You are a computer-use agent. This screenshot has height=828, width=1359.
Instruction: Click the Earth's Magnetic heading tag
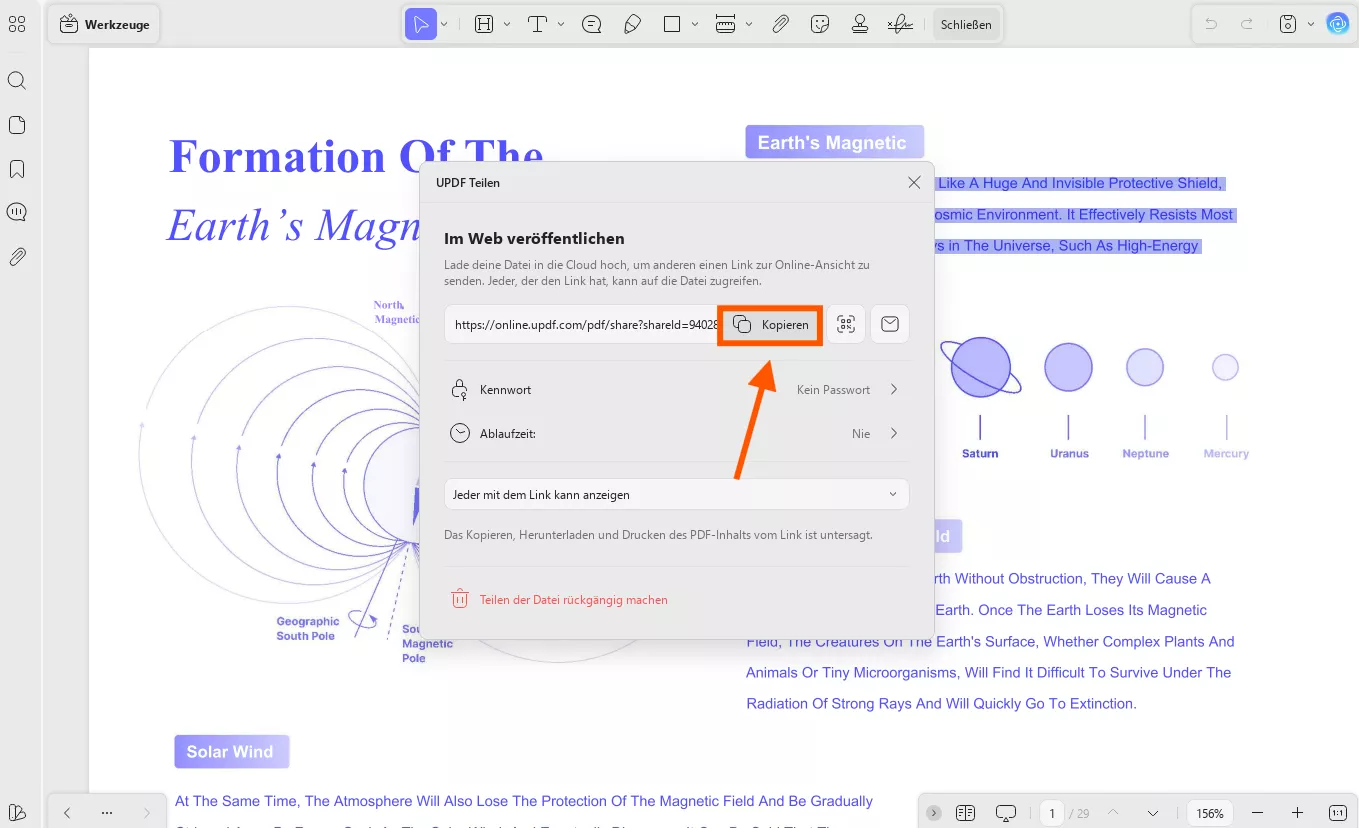tap(833, 142)
